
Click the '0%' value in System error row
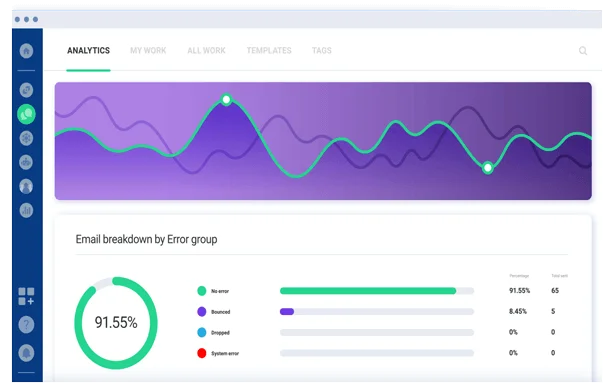[x=513, y=353]
